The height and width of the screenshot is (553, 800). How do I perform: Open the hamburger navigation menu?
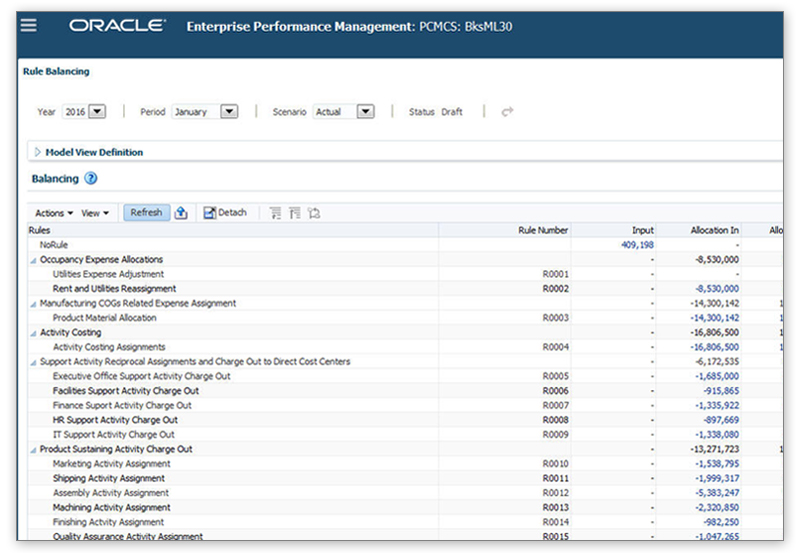(x=29, y=25)
